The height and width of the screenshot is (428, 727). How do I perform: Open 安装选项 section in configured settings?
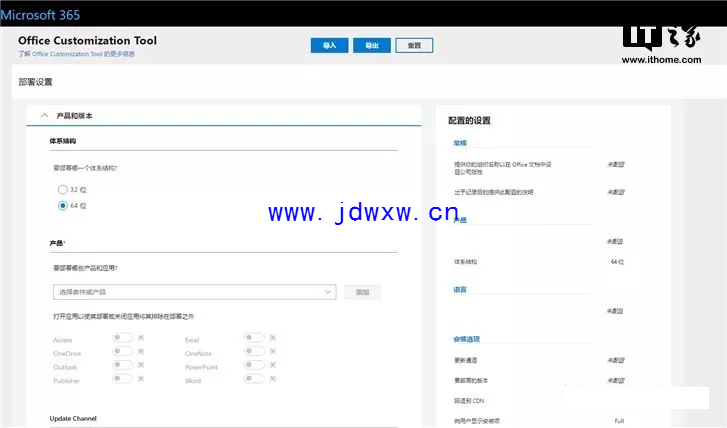466,339
